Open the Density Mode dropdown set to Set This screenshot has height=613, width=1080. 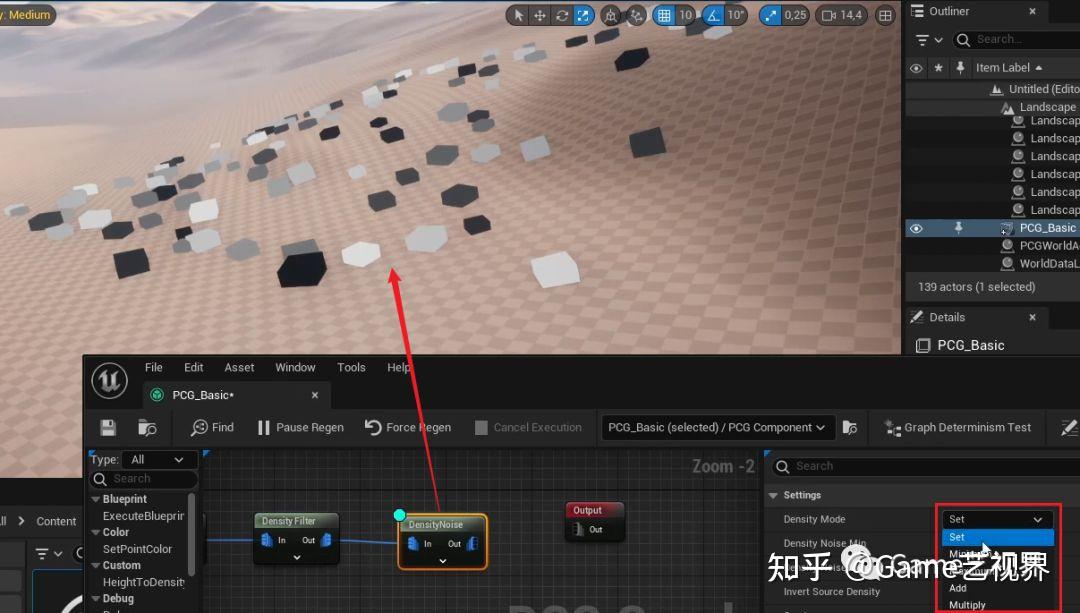(x=997, y=519)
